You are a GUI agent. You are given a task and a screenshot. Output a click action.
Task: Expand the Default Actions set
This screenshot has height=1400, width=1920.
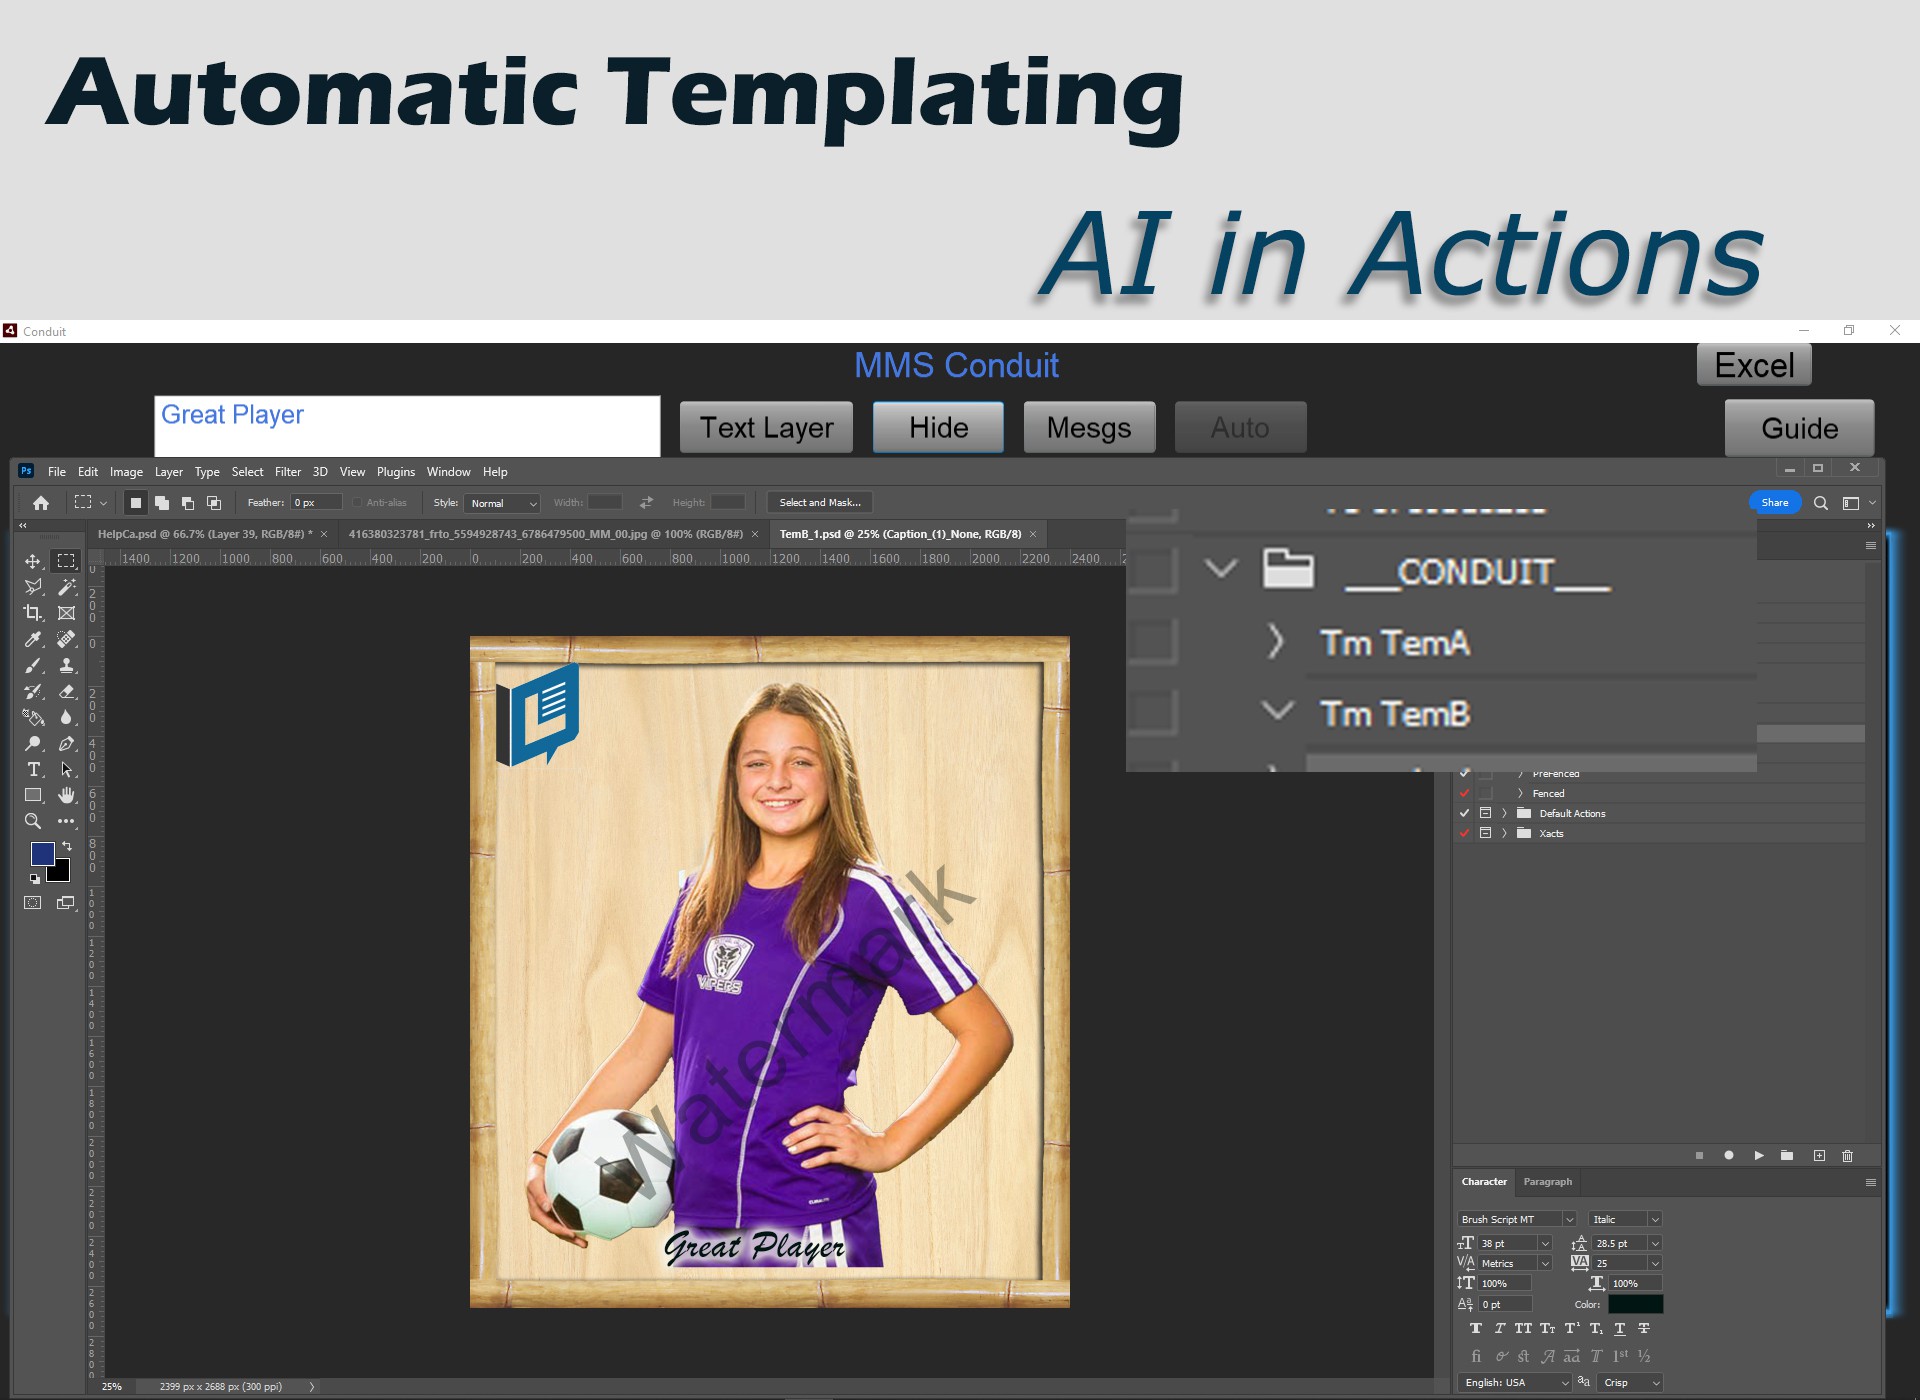tap(1504, 813)
